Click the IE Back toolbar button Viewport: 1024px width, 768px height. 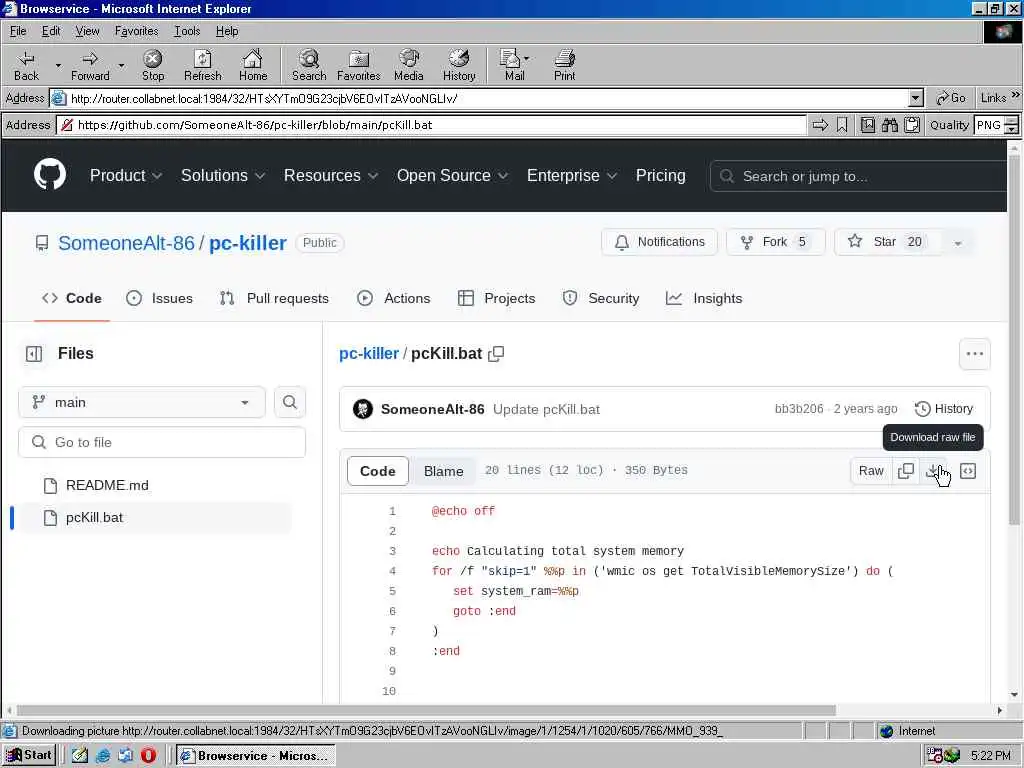[26, 66]
